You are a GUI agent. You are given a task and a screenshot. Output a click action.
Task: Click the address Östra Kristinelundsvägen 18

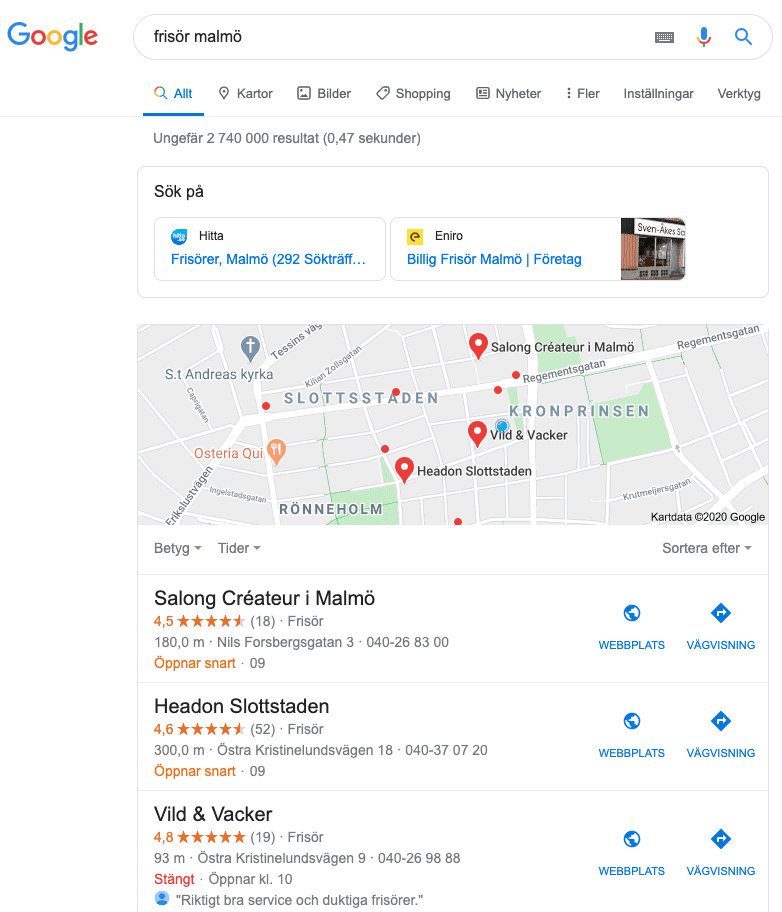(x=305, y=750)
